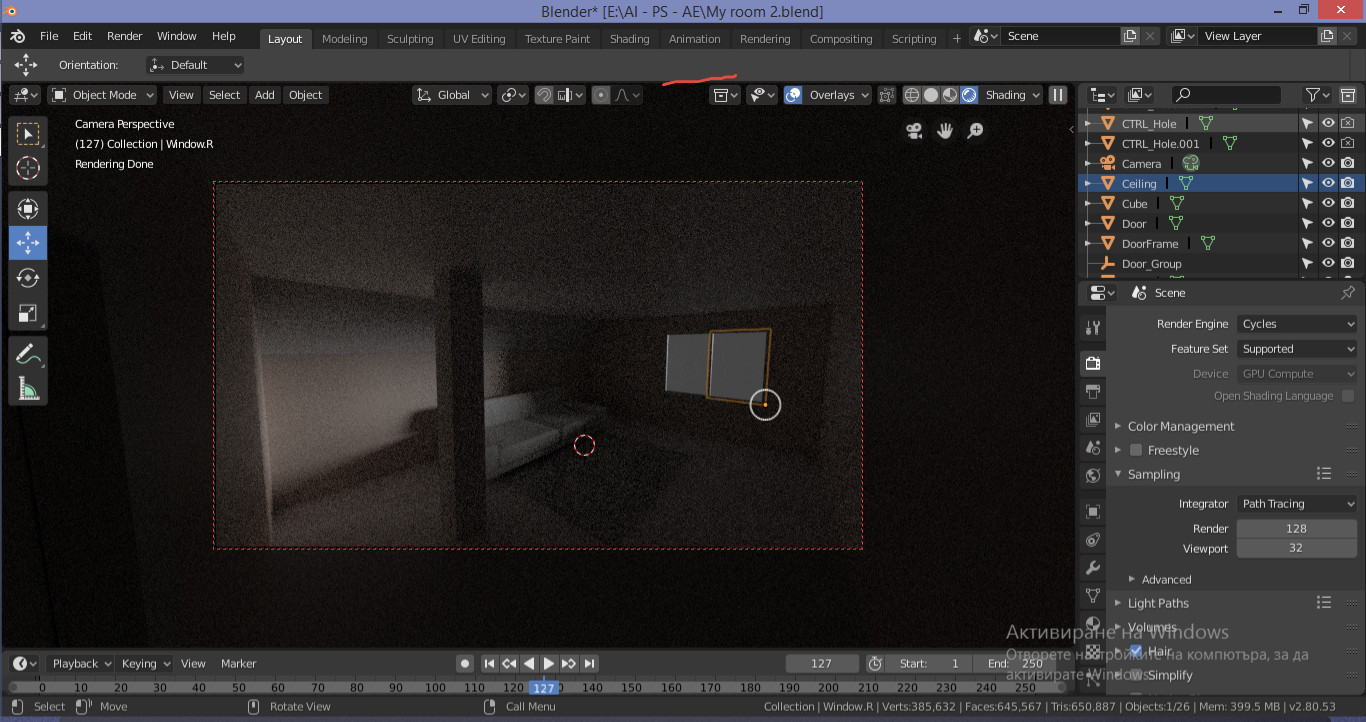This screenshot has height=722, width=1366.
Task: Open Orientation Default dropdown
Action: point(195,65)
